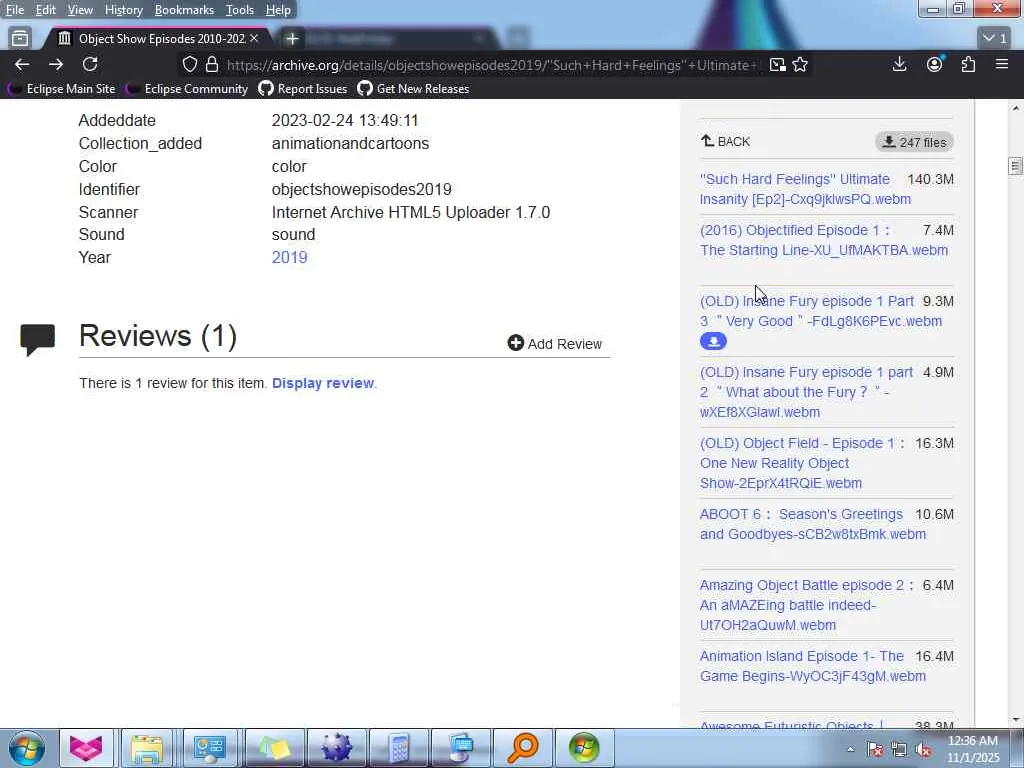Click the muted volume tray icon

tap(924, 750)
